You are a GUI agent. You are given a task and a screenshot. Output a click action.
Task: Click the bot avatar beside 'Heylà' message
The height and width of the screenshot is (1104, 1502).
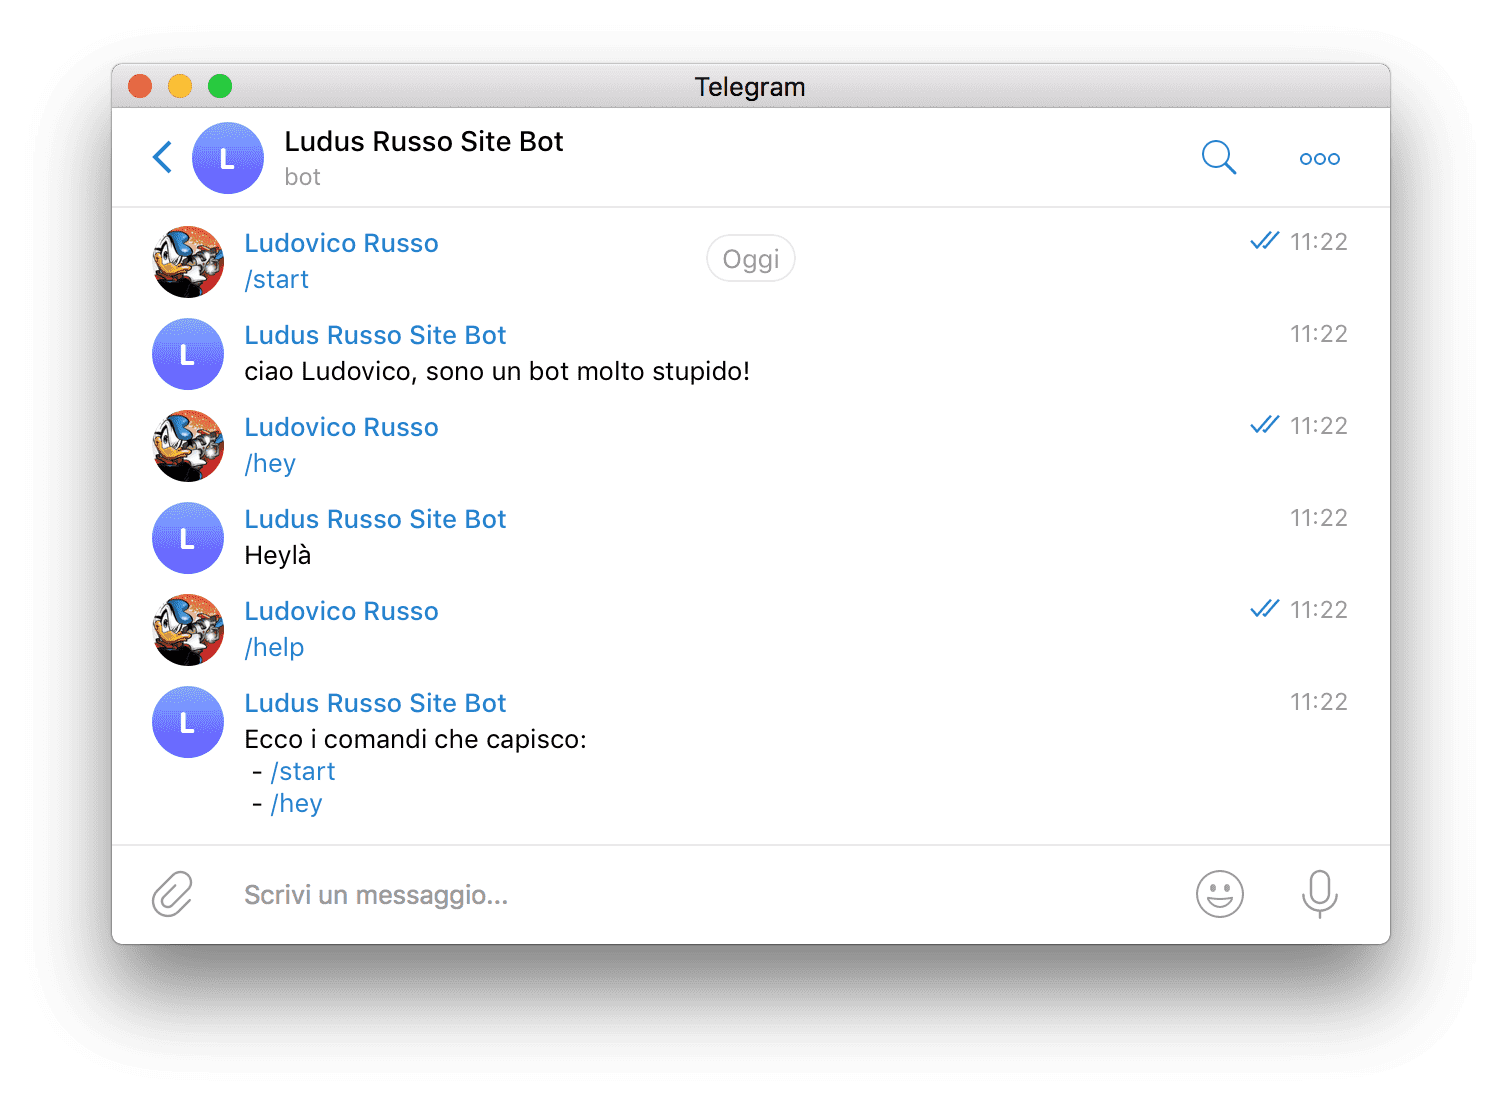pyautogui.click(x=188, y=538)
